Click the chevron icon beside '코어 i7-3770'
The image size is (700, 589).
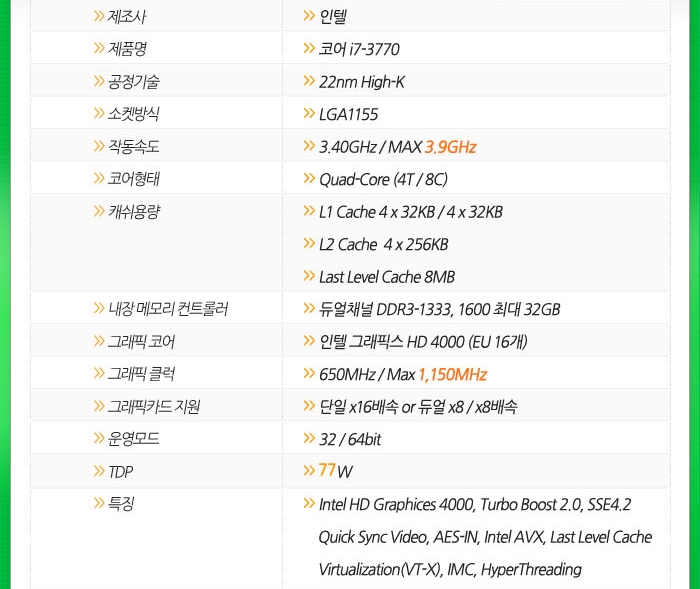309,48
